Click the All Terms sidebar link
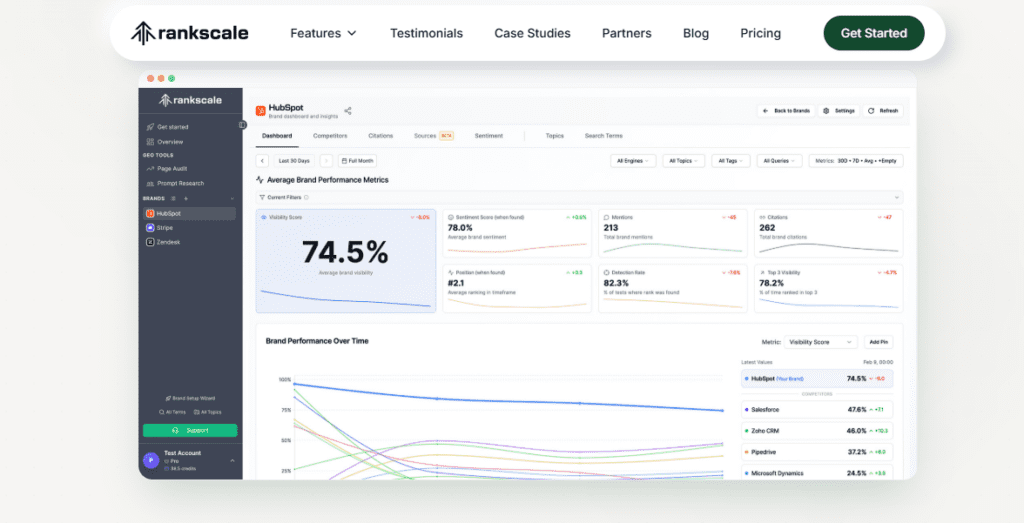The width and height of the screenshot is (1024, 523). 172,412
